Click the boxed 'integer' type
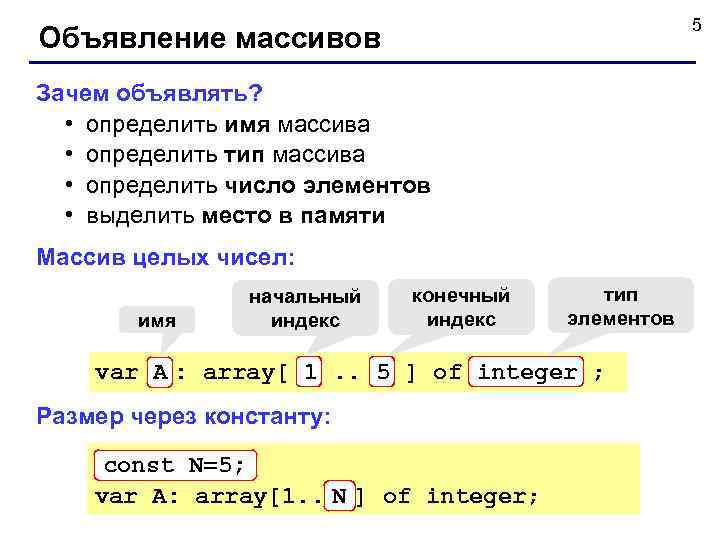 coord(526,371)
